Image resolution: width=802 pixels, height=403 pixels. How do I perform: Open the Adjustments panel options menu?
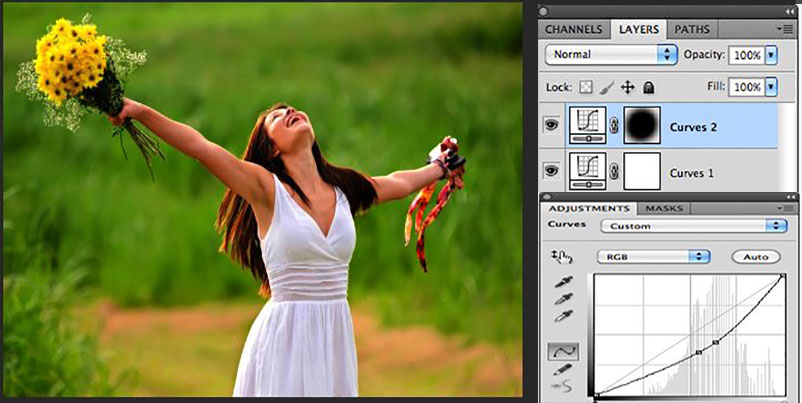[786, 208]
